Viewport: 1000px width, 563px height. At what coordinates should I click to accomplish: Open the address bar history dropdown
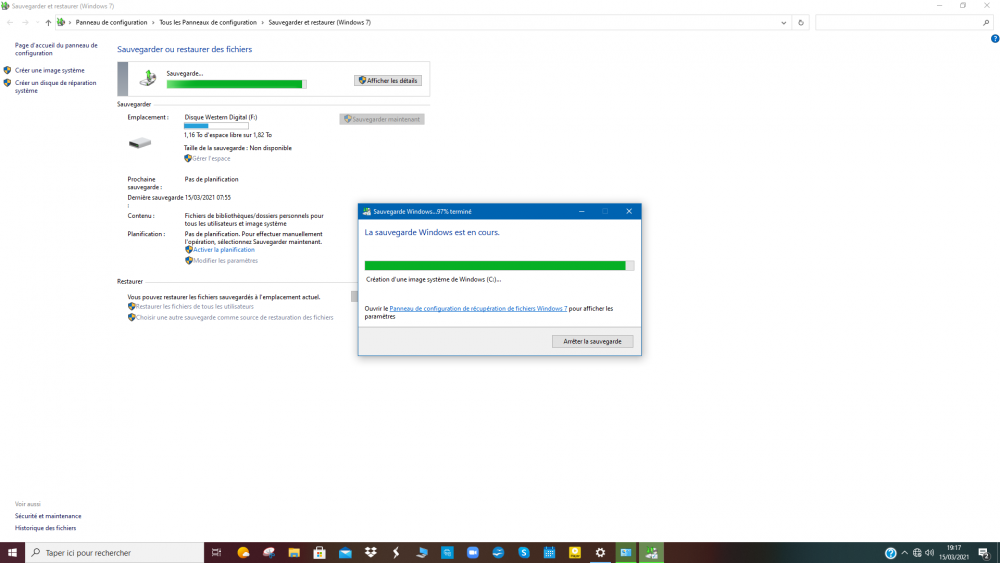(x=783, y=22)
